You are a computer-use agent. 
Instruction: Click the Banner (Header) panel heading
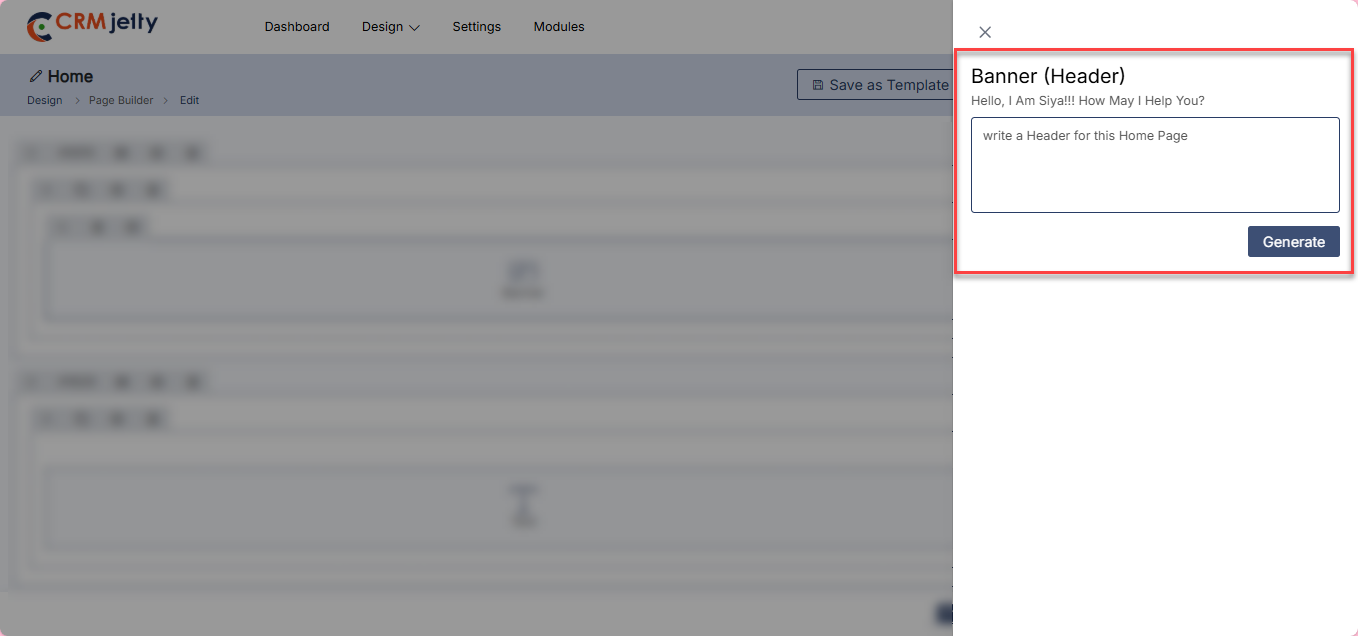click(x=1048, y=76)
